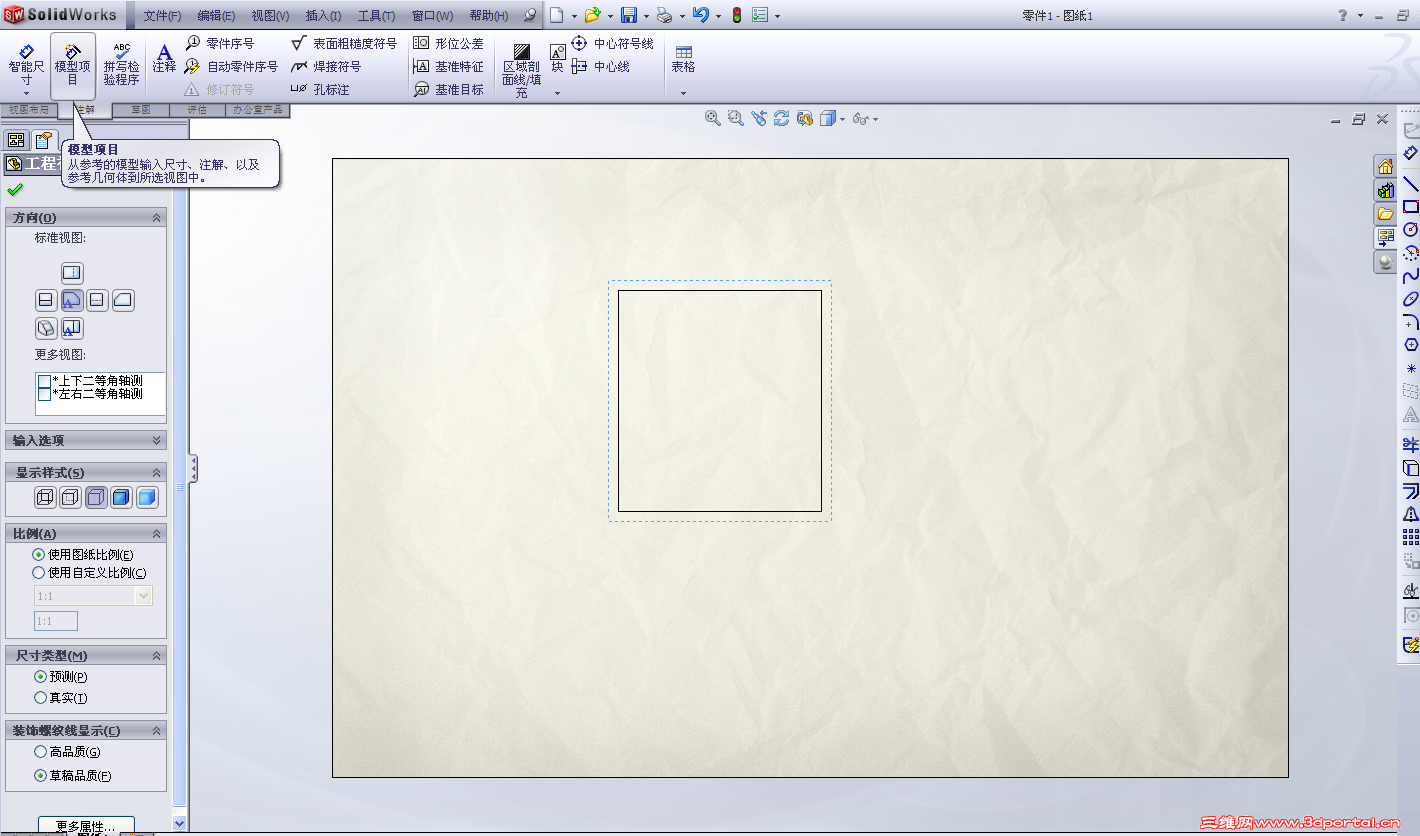Choose Auto Balloon (自动零件序号)
Image resolution: width=1420 pixels, height=836 pixels.
pyautogui.click(x=231, y=66)
